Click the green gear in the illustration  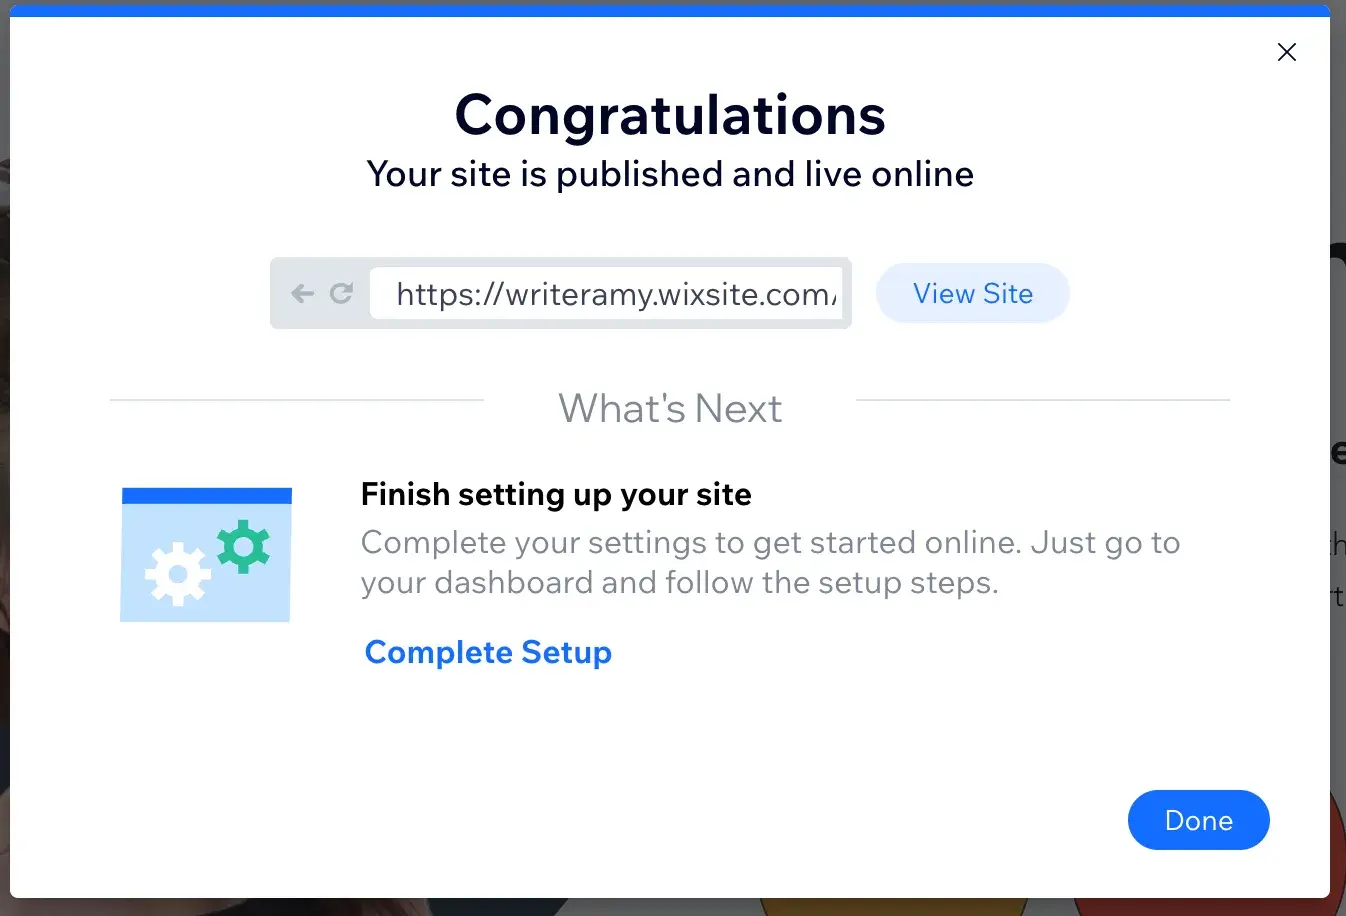243,546
